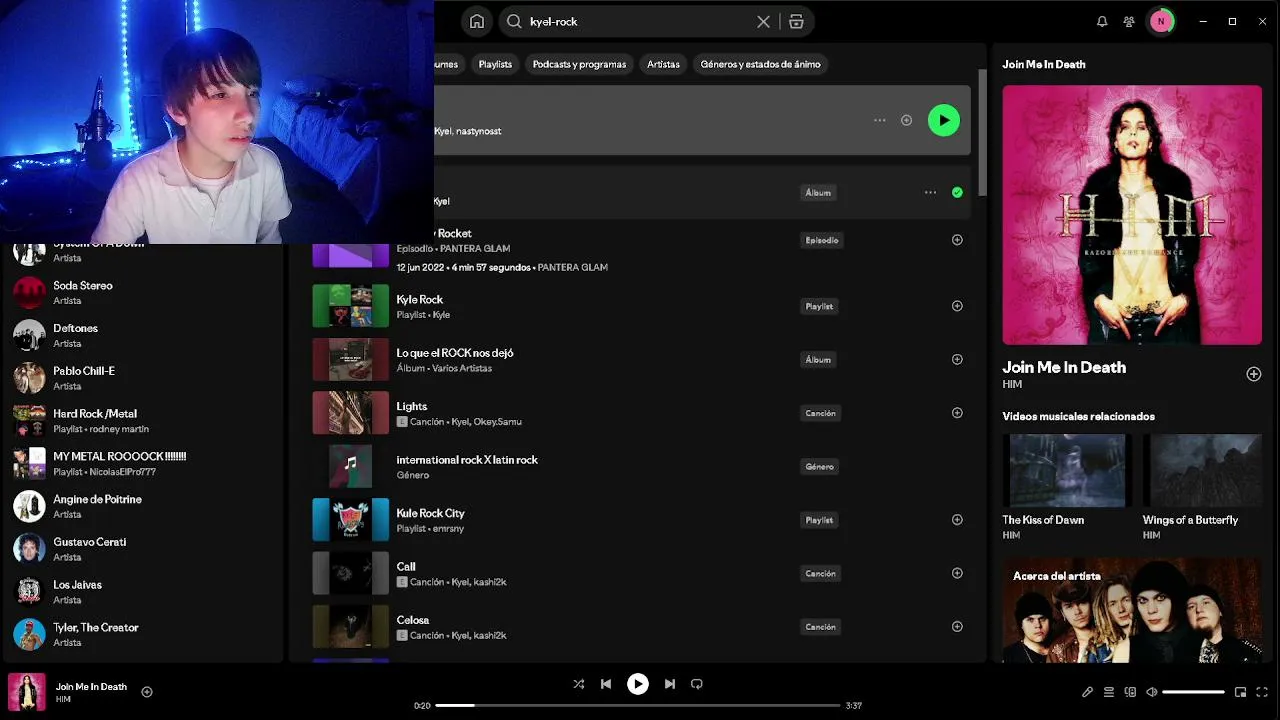The height and width of the screenshot is (720, 1280).
Task: Open the Acerca del artista card
Action: (x=1132, y=610)
